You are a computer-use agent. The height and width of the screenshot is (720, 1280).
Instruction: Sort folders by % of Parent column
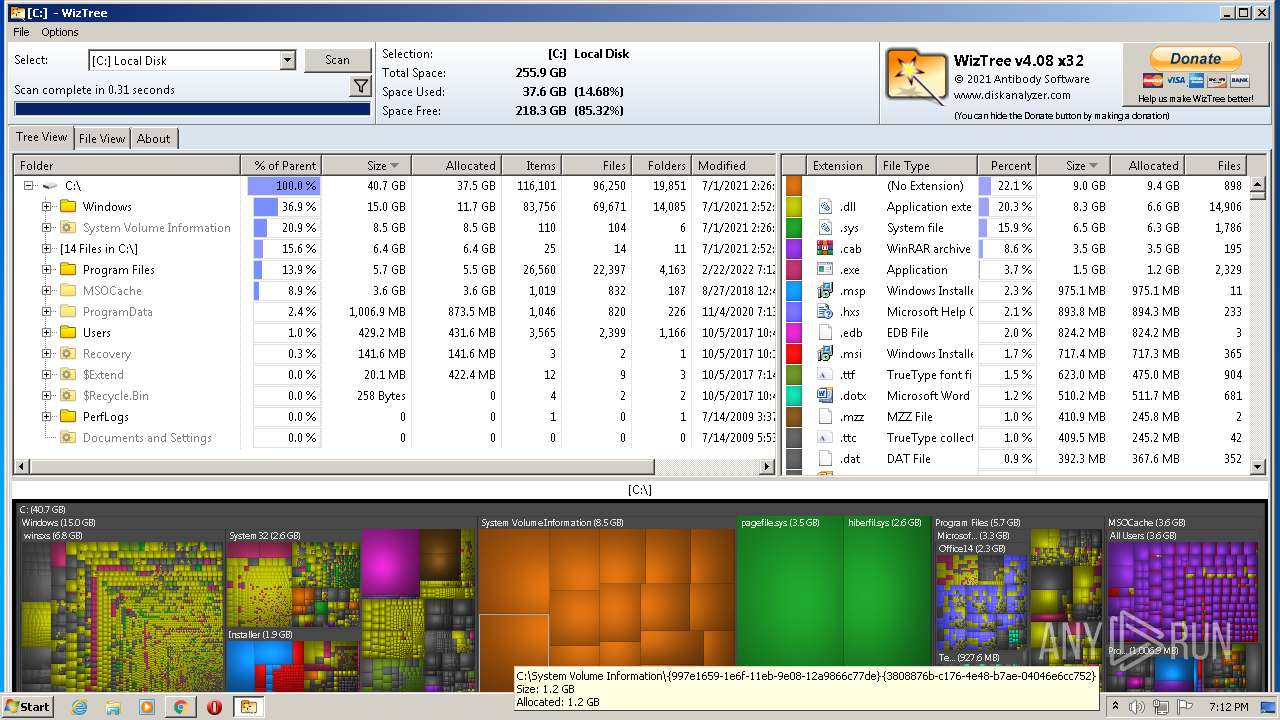coord(281,166)
